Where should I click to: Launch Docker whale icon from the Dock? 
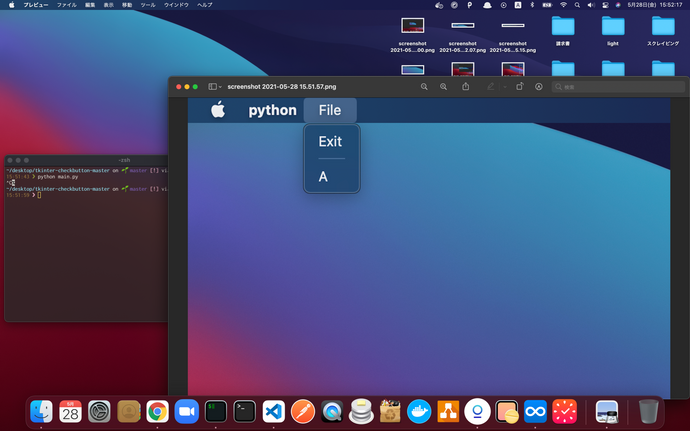[419, 412]
